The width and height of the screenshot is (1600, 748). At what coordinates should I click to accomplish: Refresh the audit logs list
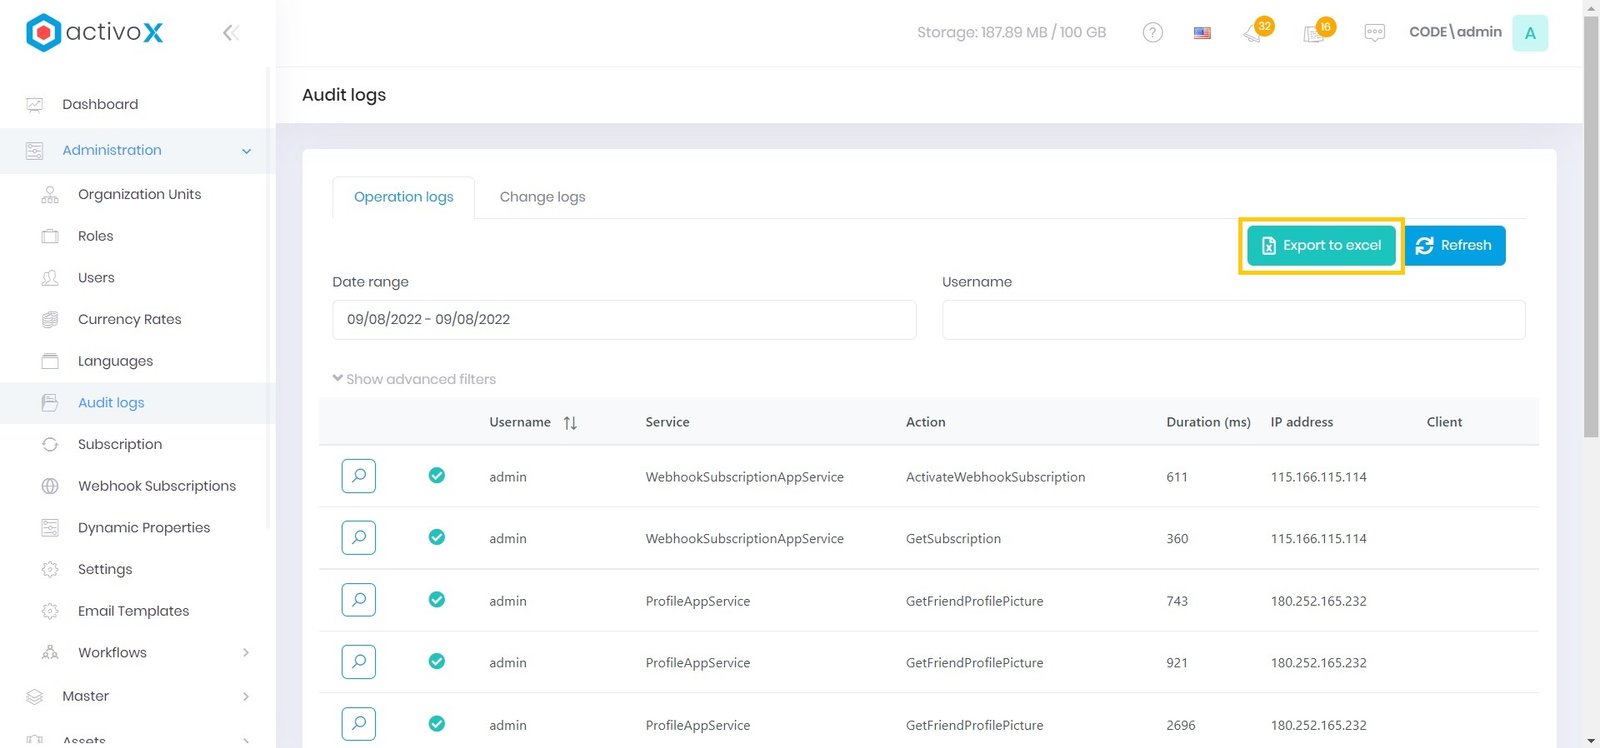1454,245
